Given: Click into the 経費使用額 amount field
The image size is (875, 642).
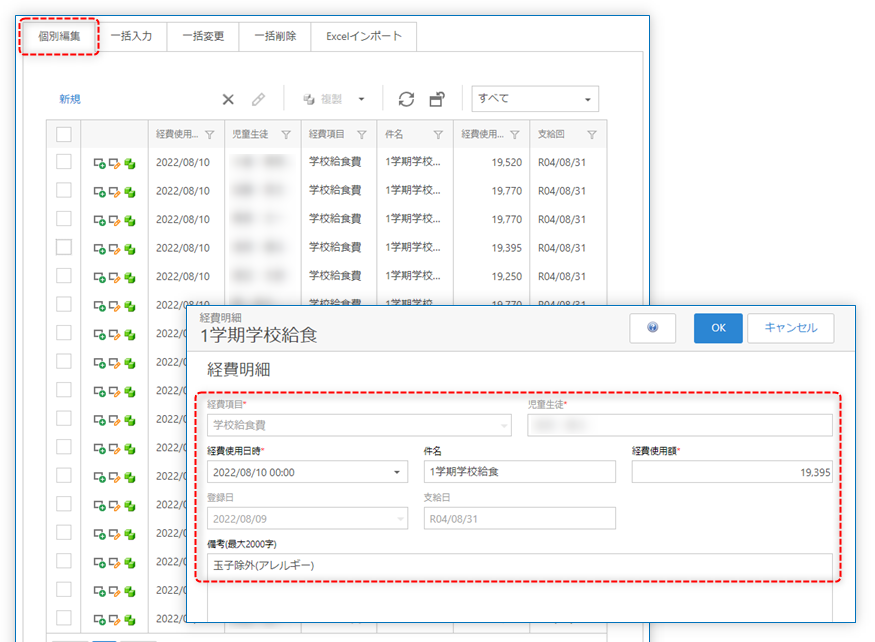Looking at the screenshot, I should (732, 472).
